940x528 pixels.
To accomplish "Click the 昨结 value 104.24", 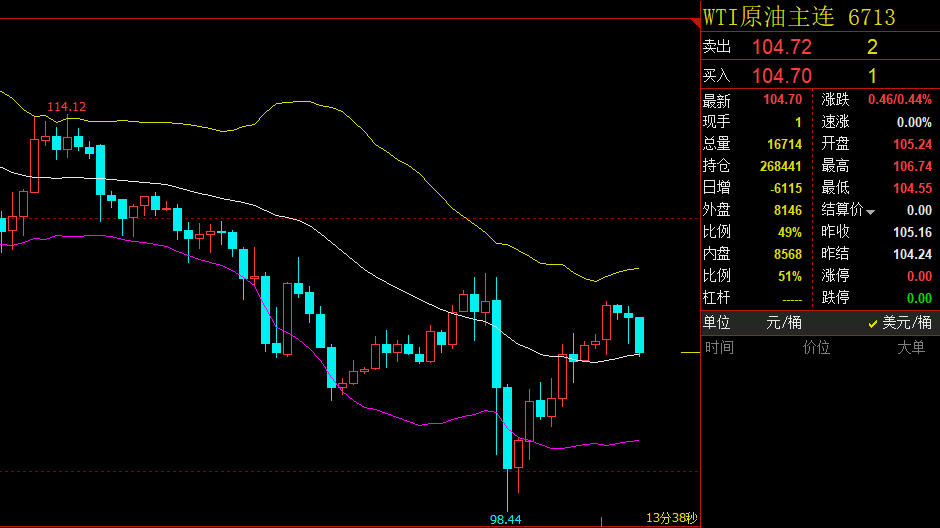I will coord(912,254).
